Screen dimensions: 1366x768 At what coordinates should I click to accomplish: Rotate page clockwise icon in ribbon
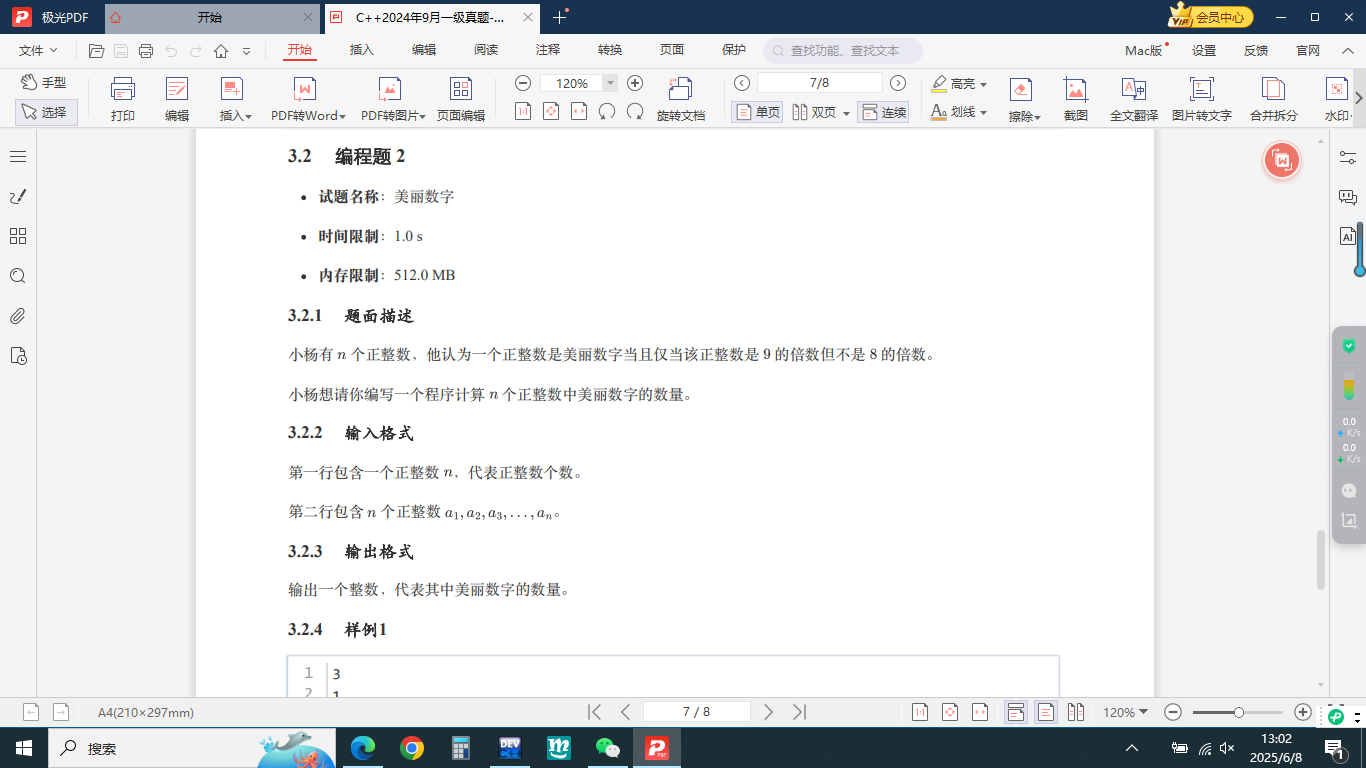pos(634,111)
